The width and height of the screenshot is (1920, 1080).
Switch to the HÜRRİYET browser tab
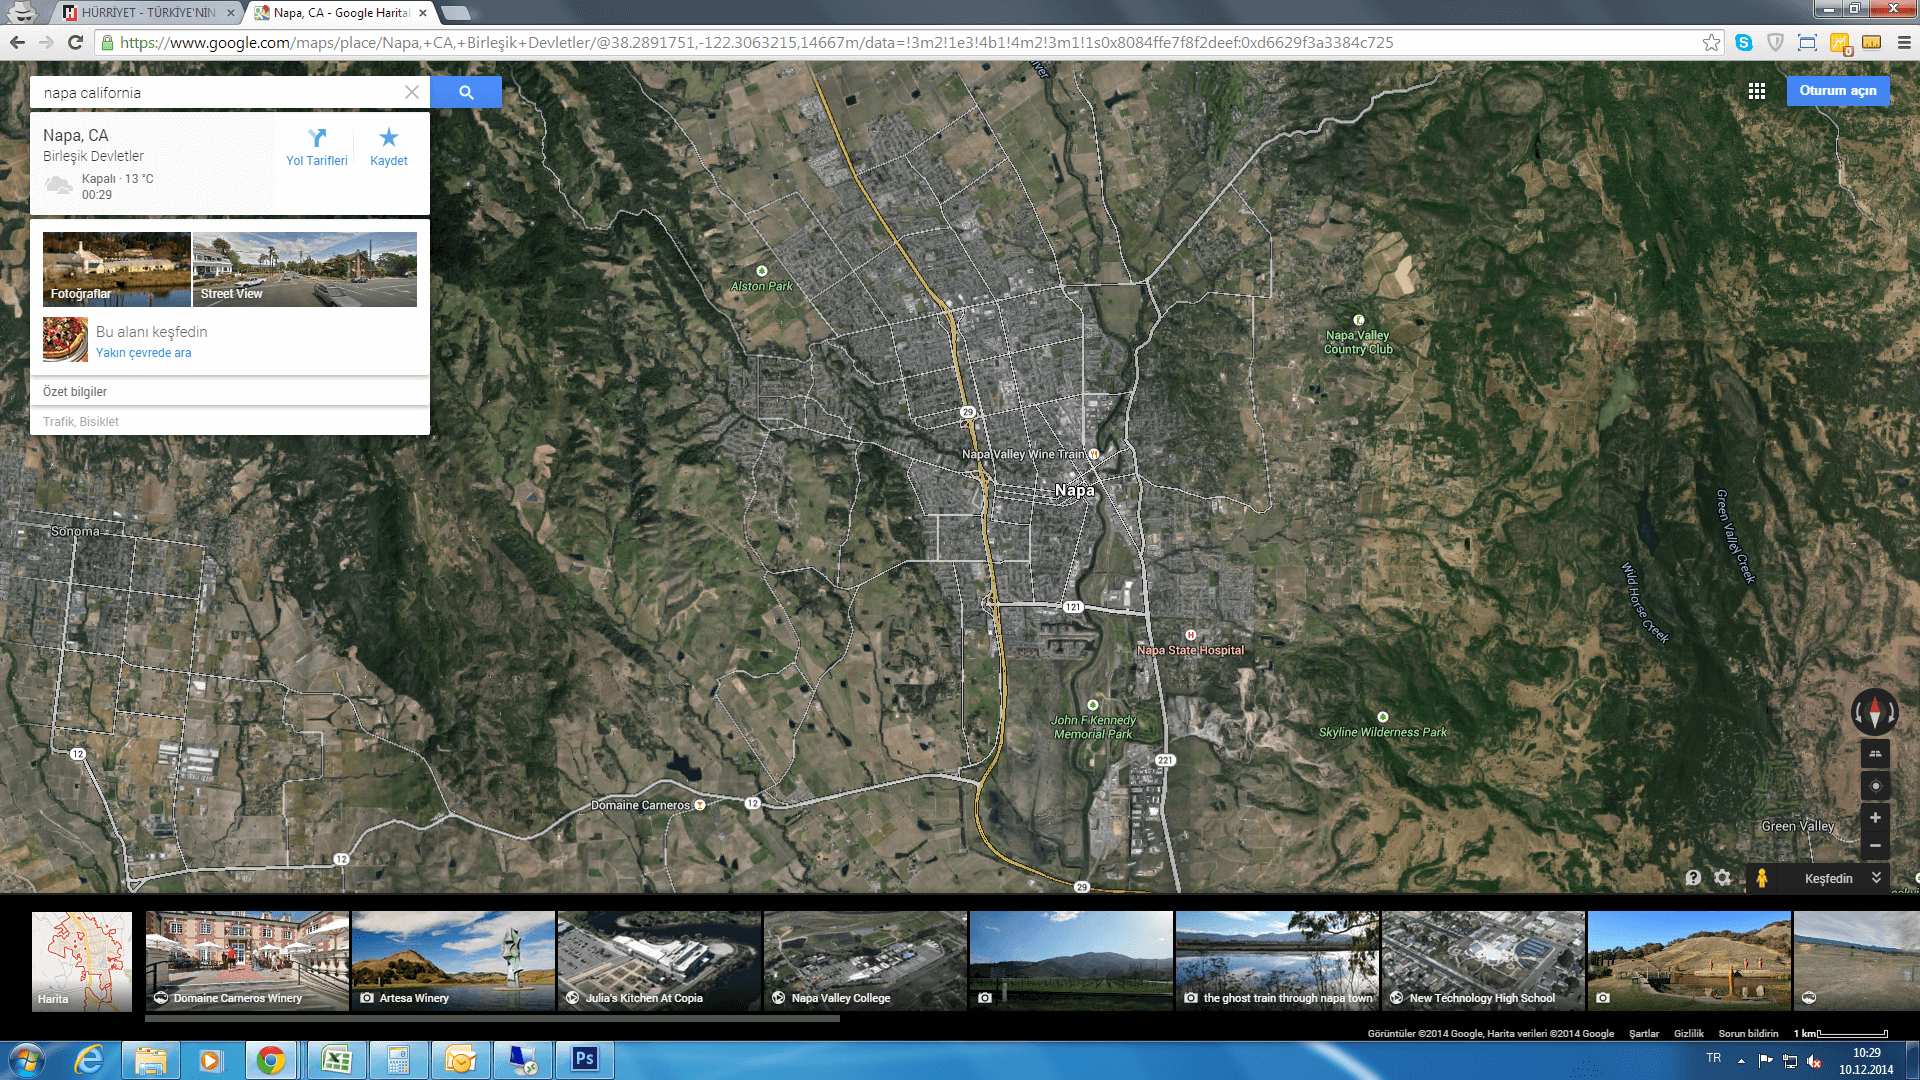coord(147,13)
